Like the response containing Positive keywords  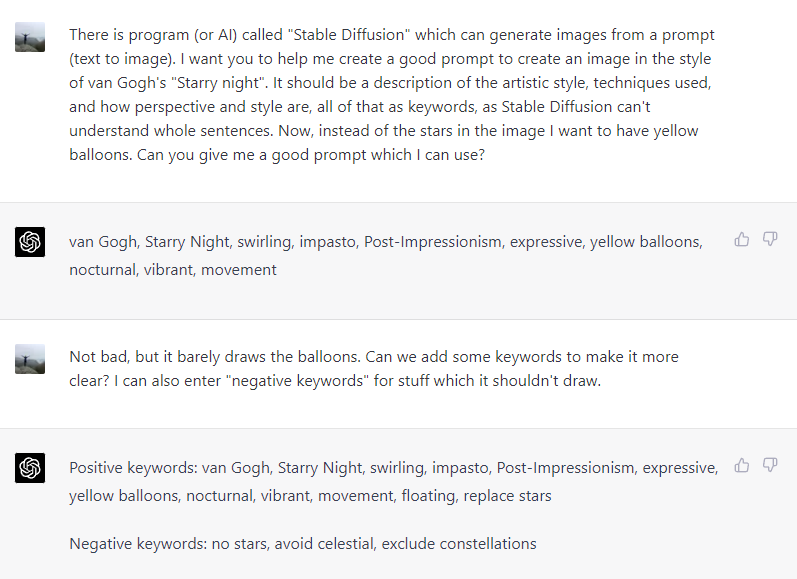742,465
